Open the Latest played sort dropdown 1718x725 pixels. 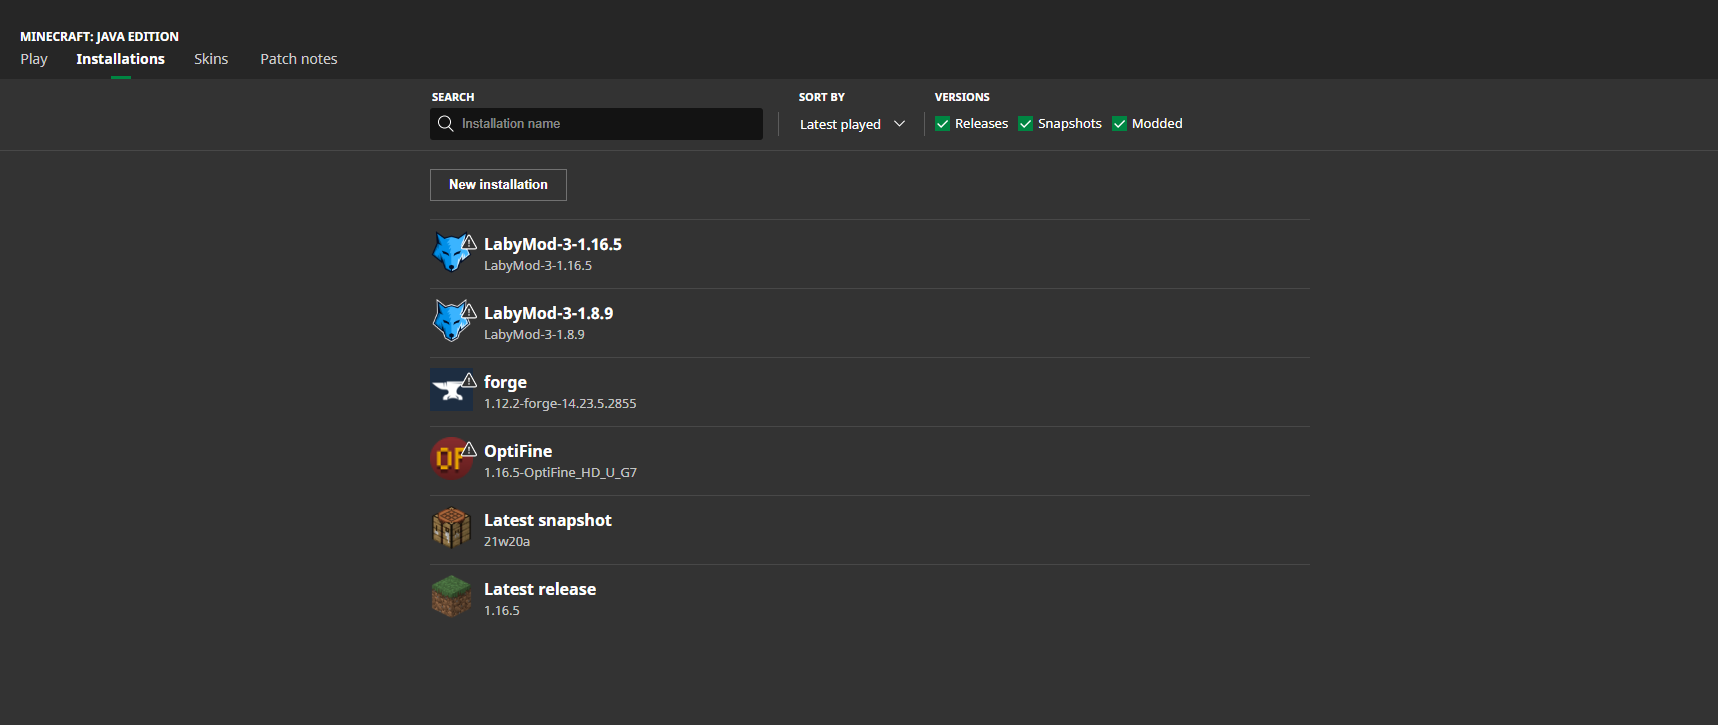[x=852, y=124]
